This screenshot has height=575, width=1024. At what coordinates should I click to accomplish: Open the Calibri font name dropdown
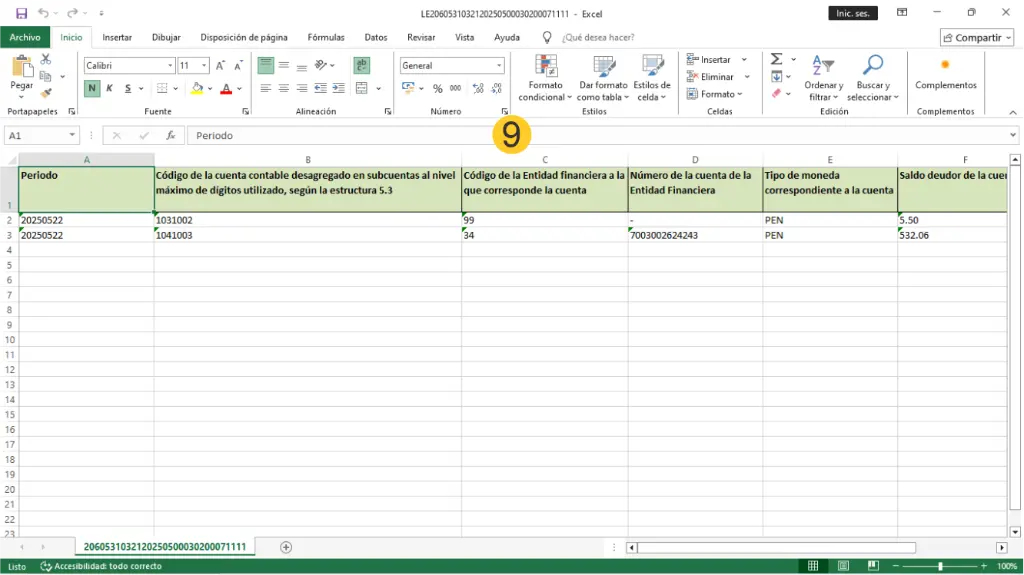coord(128,65)
